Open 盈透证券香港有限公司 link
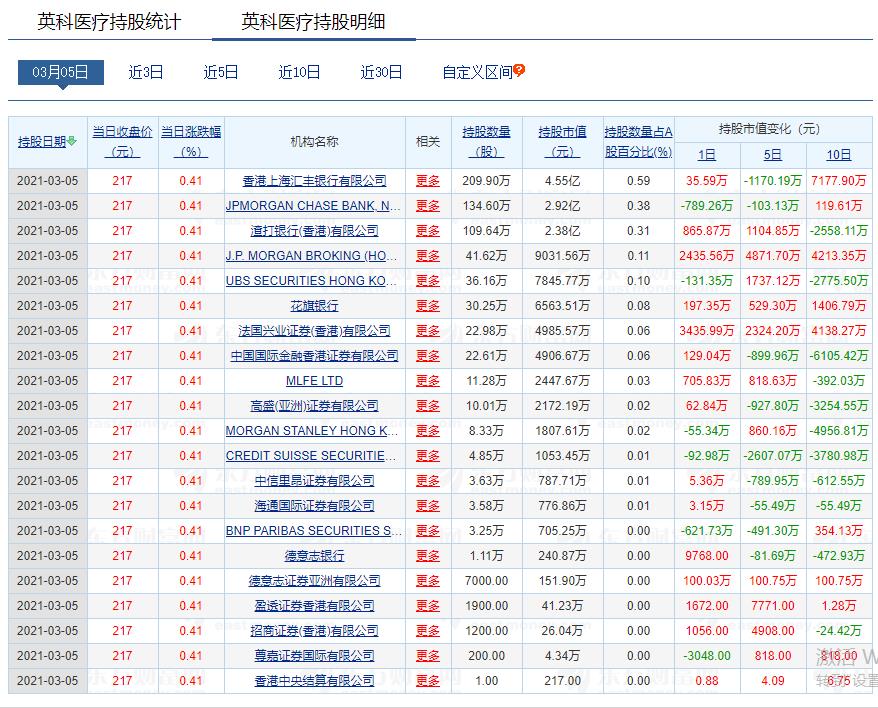878x708 pixels. point(314,605)
